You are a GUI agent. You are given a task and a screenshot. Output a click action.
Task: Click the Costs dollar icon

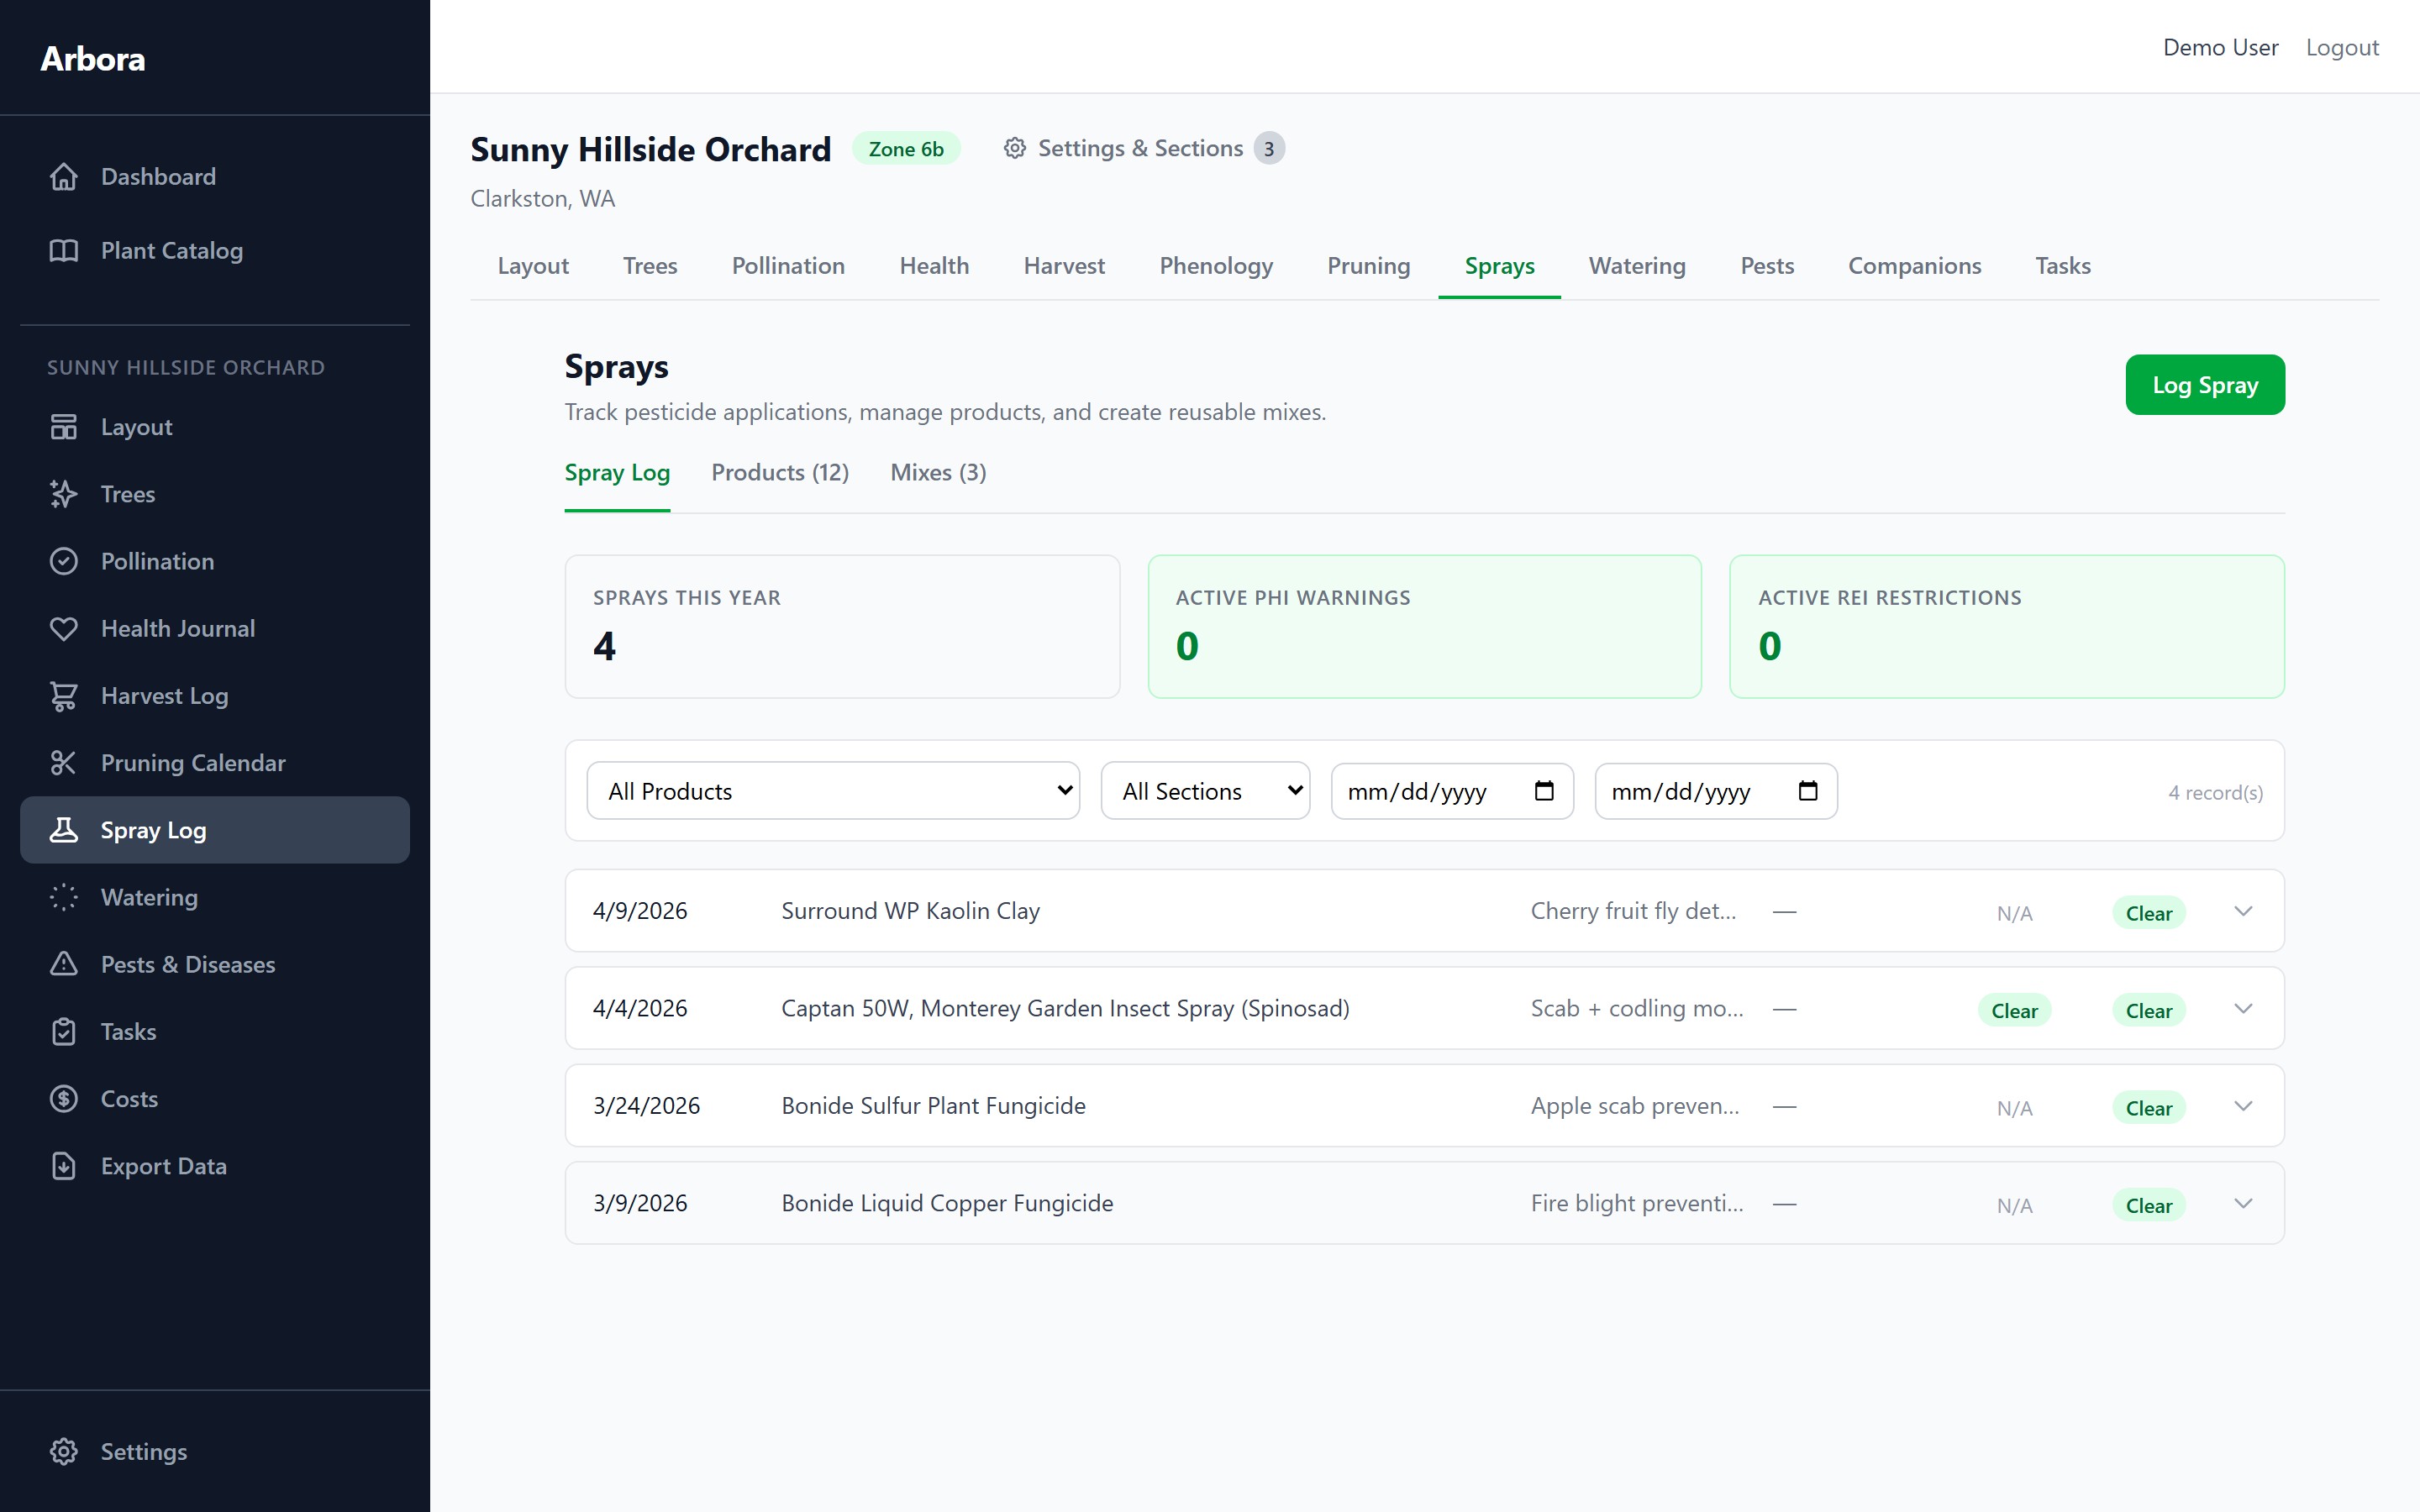(x=64, y=1099)
